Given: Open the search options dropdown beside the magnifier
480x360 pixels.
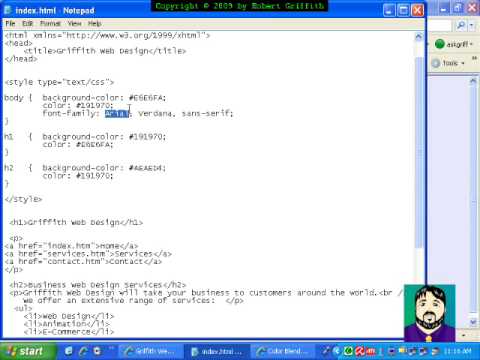Looking at the screenshot, I should 471,25.
